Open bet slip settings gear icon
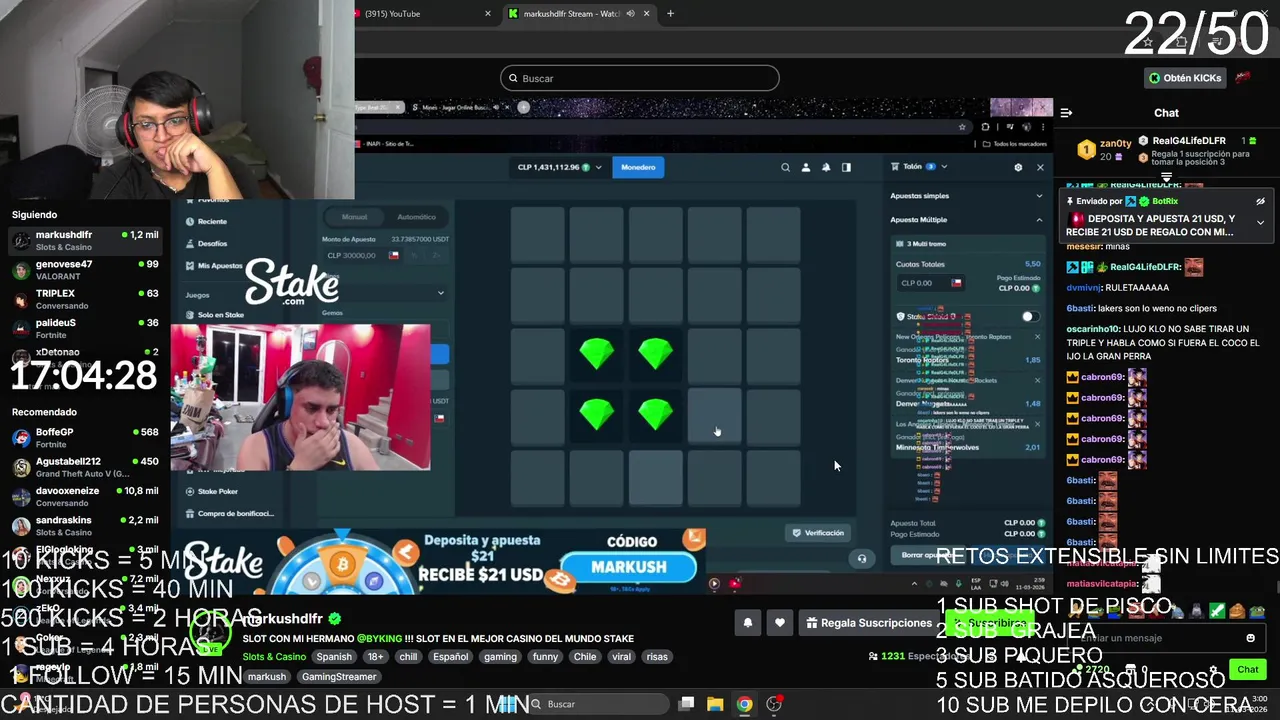Viewport: 1280px width, 720px height. pos(1018,167)
